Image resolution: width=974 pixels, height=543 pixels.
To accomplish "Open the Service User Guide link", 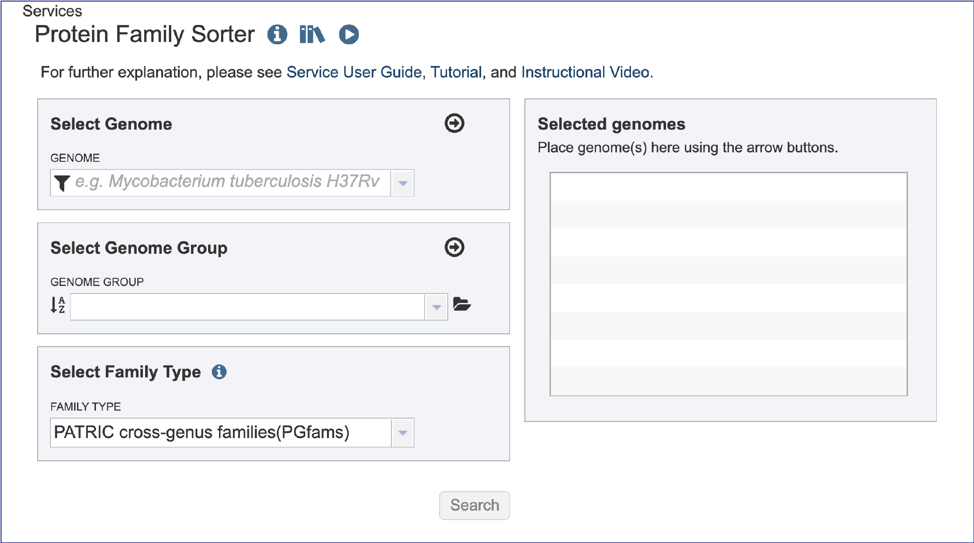I will [x=354, y=73].
